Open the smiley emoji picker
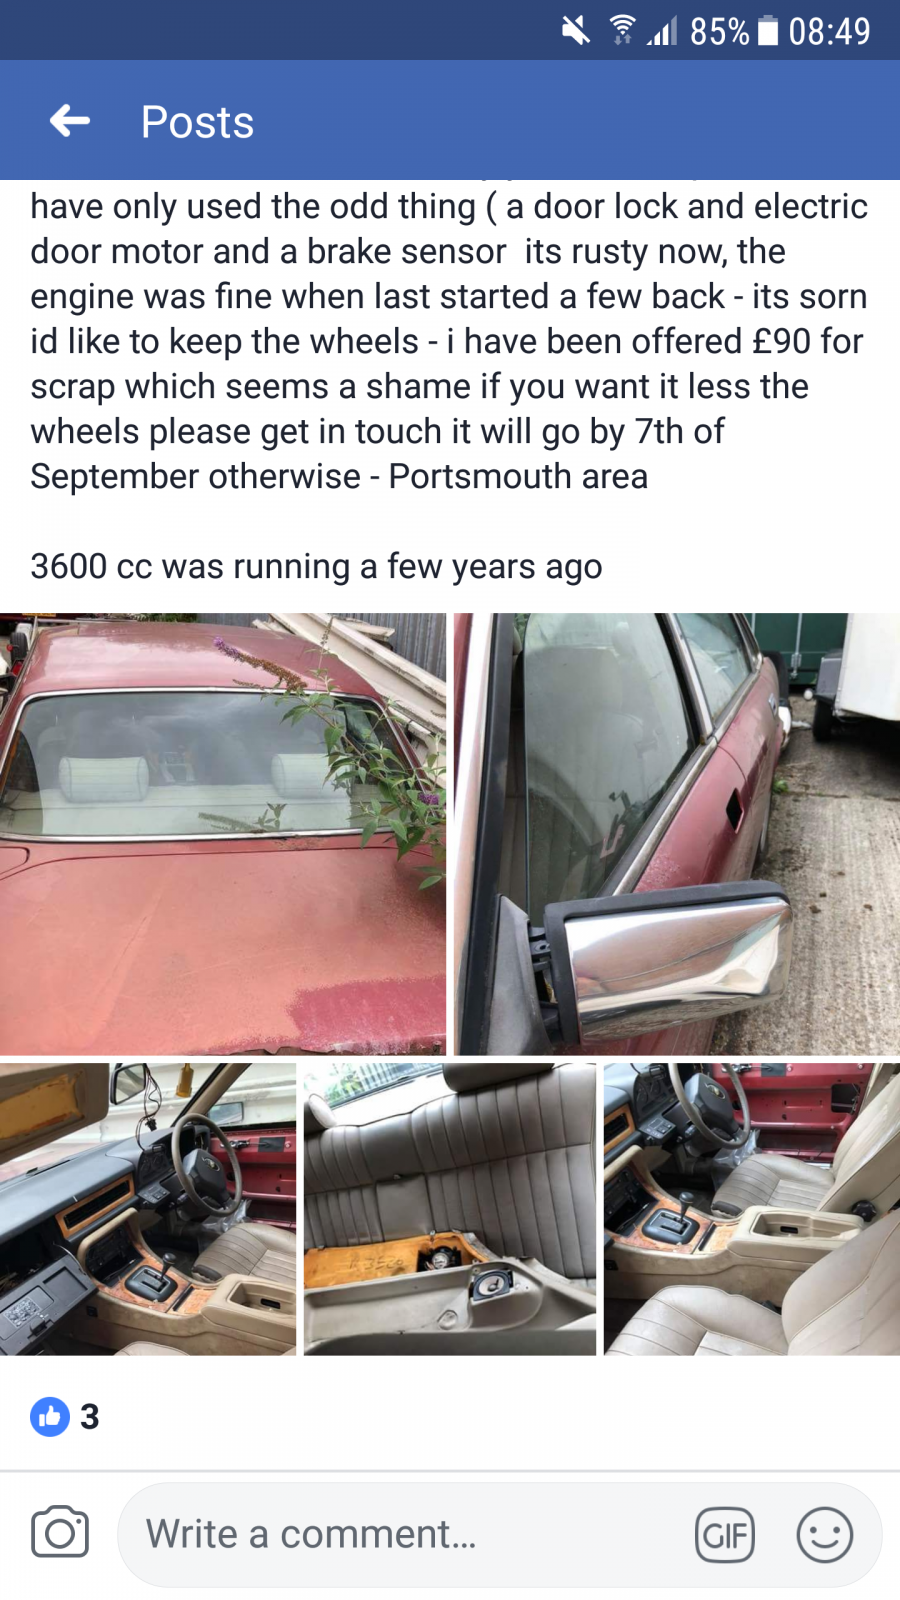 825,1535
